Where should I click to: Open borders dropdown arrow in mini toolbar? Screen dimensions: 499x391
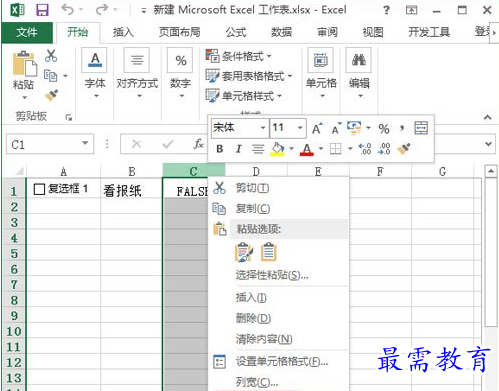[x=350, y=149]
